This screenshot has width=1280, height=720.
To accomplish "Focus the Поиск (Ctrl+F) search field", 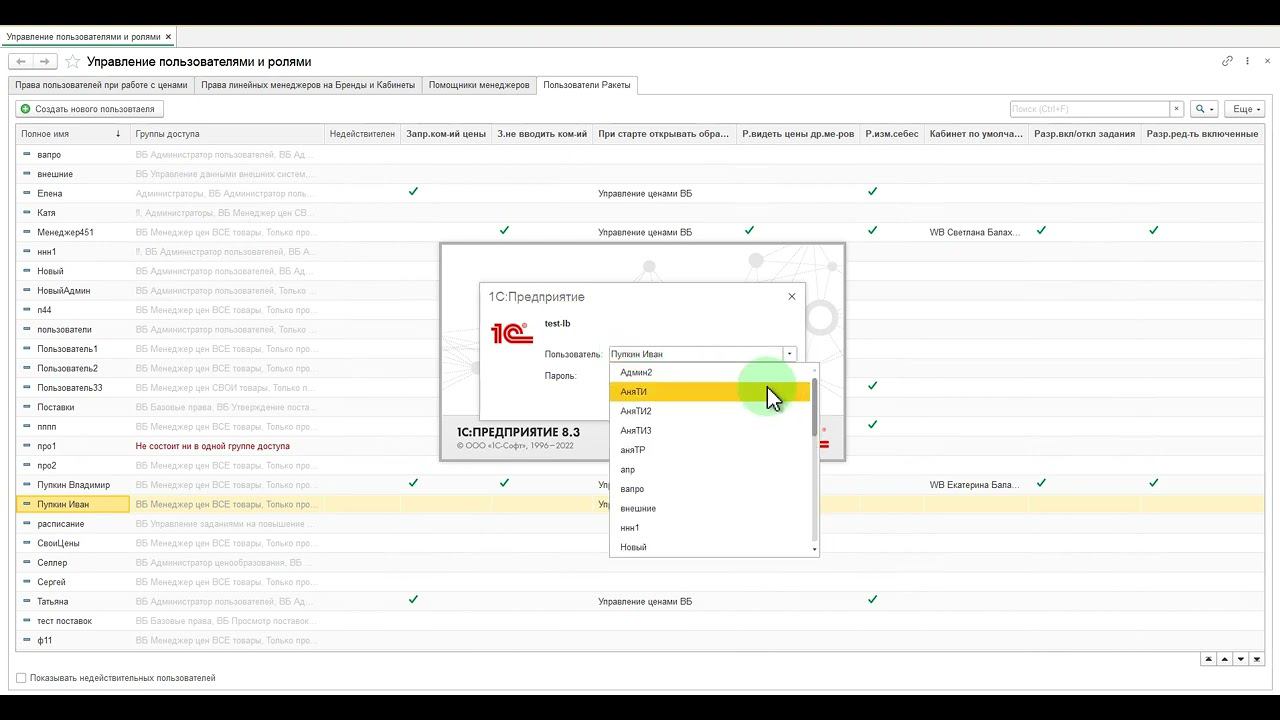I will pyautogui.click(x=1089, y=109).
